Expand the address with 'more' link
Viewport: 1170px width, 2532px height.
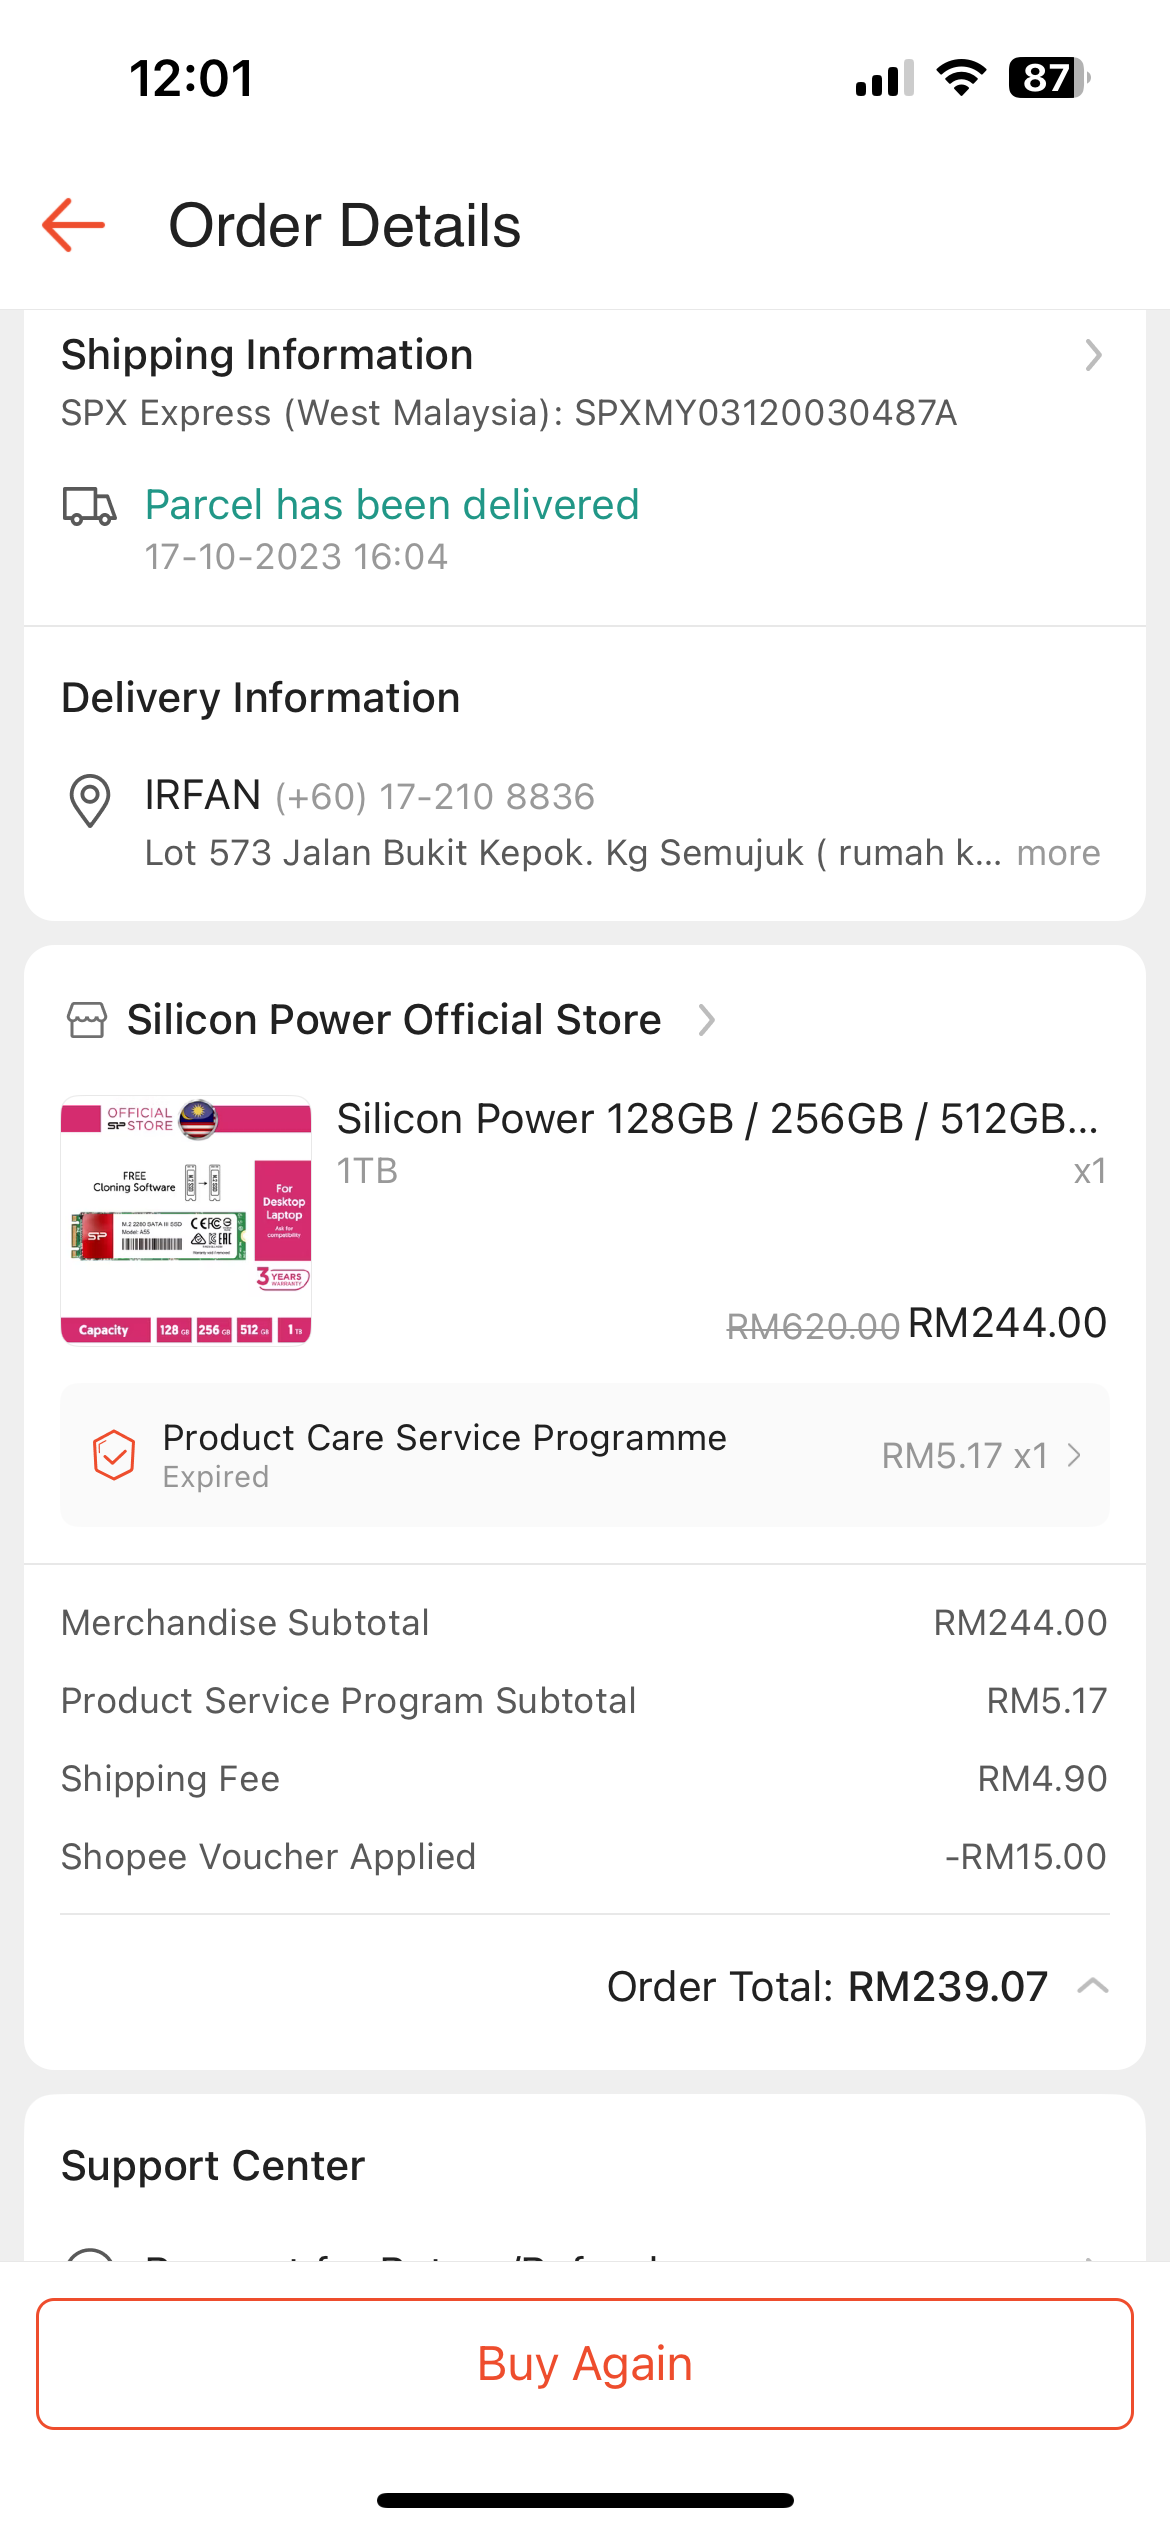tap(1058, 853)
